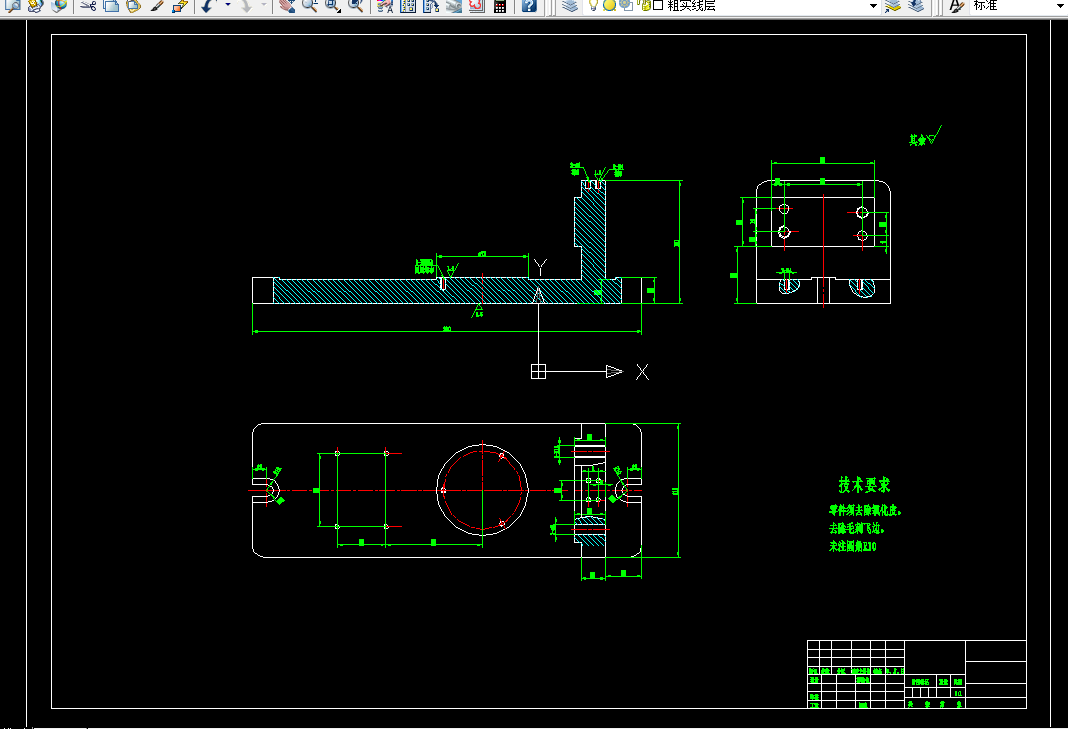Expand the undo history arrow

coord(227,5)
